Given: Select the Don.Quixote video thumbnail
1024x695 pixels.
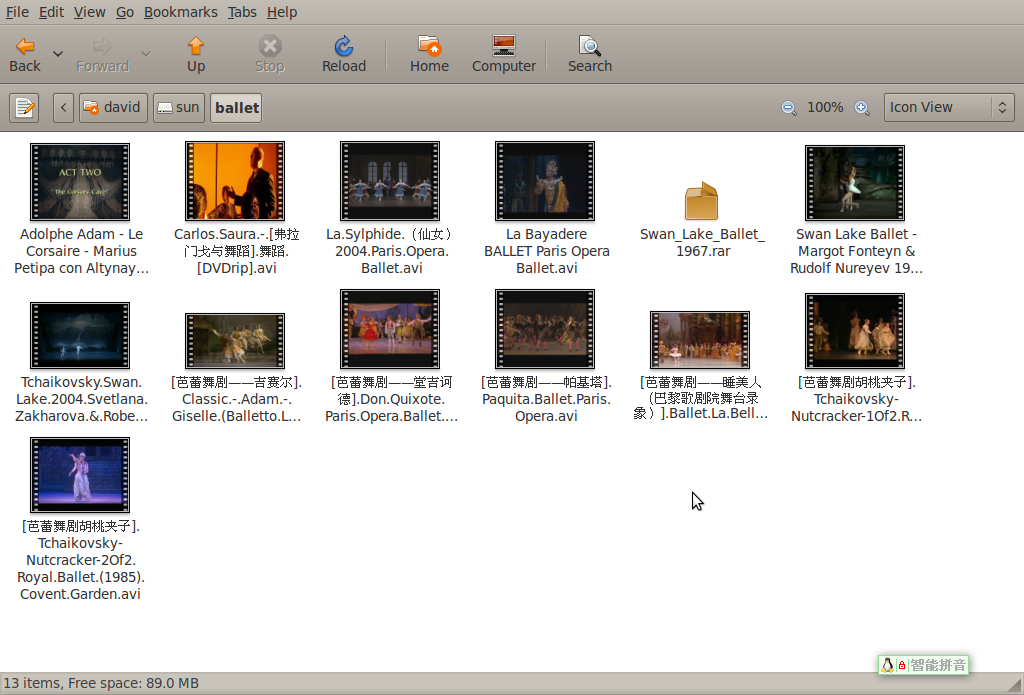Looking at the screenshot, I should (x=390, y=329).
